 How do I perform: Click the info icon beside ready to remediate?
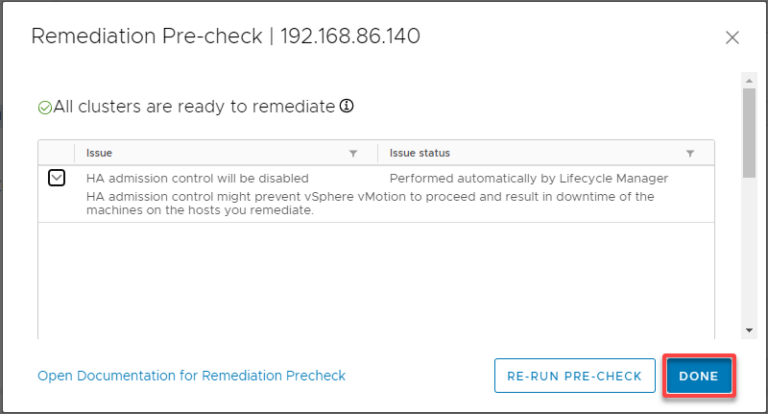pyautogui.click(x=347, y=106)
